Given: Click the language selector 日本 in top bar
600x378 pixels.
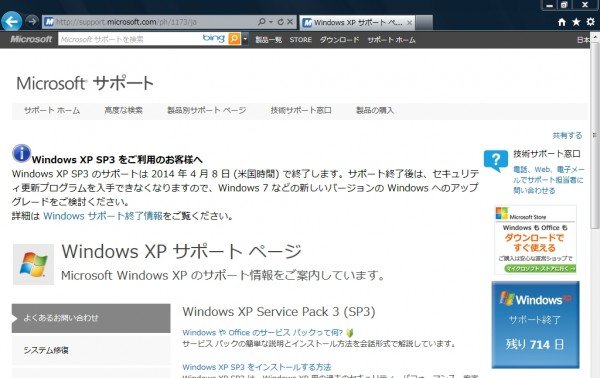Looking at the screenshot, I should (x=583, y=40).
